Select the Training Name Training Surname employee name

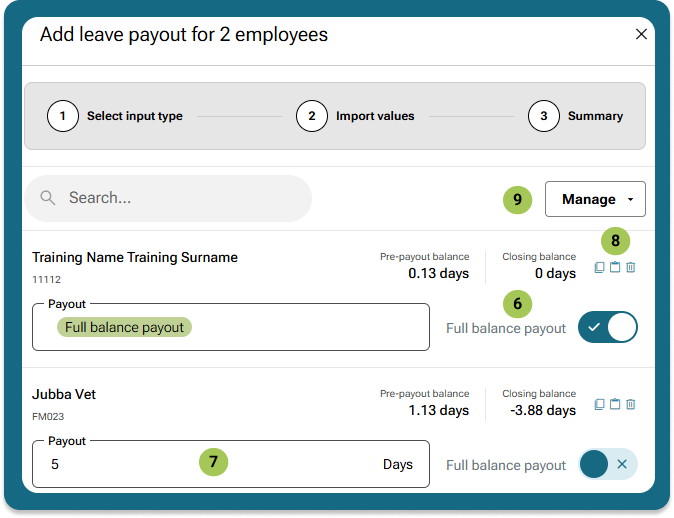[135, 257]
